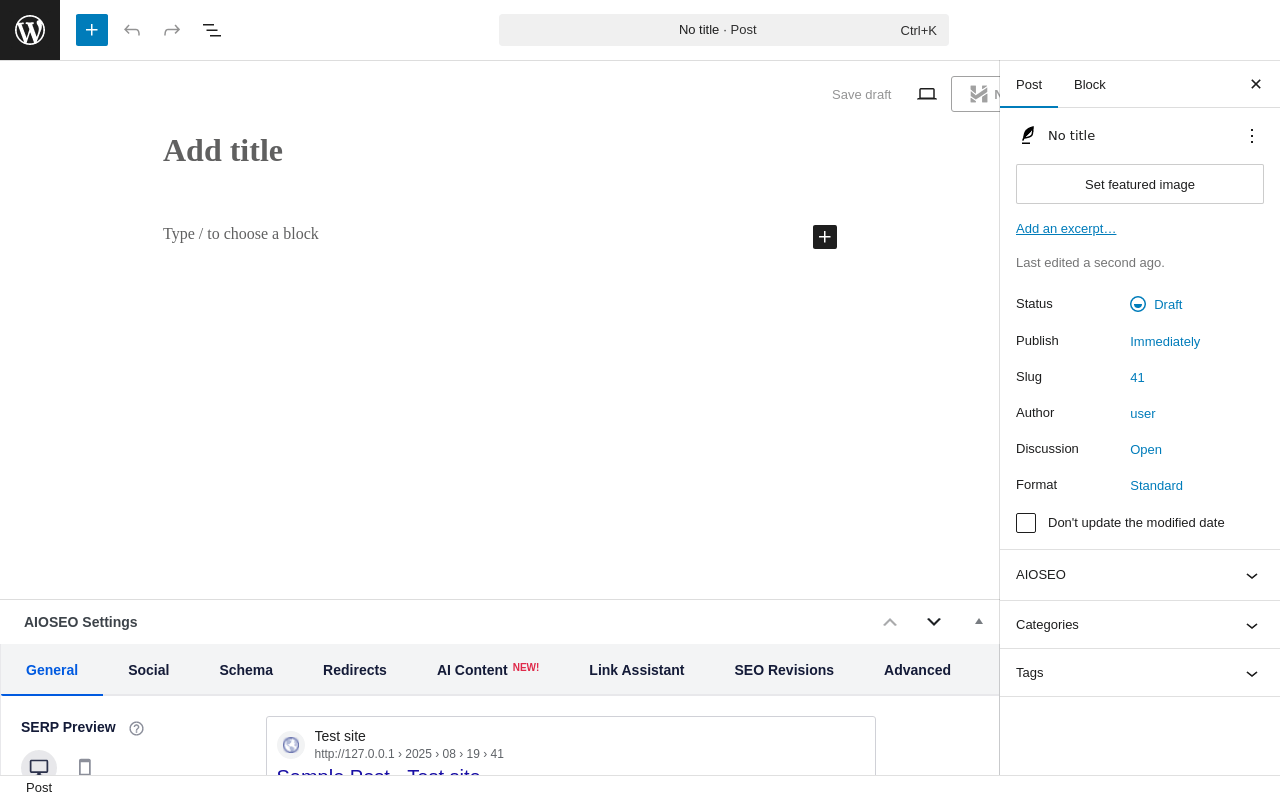Click the SERP preview URL breadcrumb
1280x800 pixels.
(409, 754)
